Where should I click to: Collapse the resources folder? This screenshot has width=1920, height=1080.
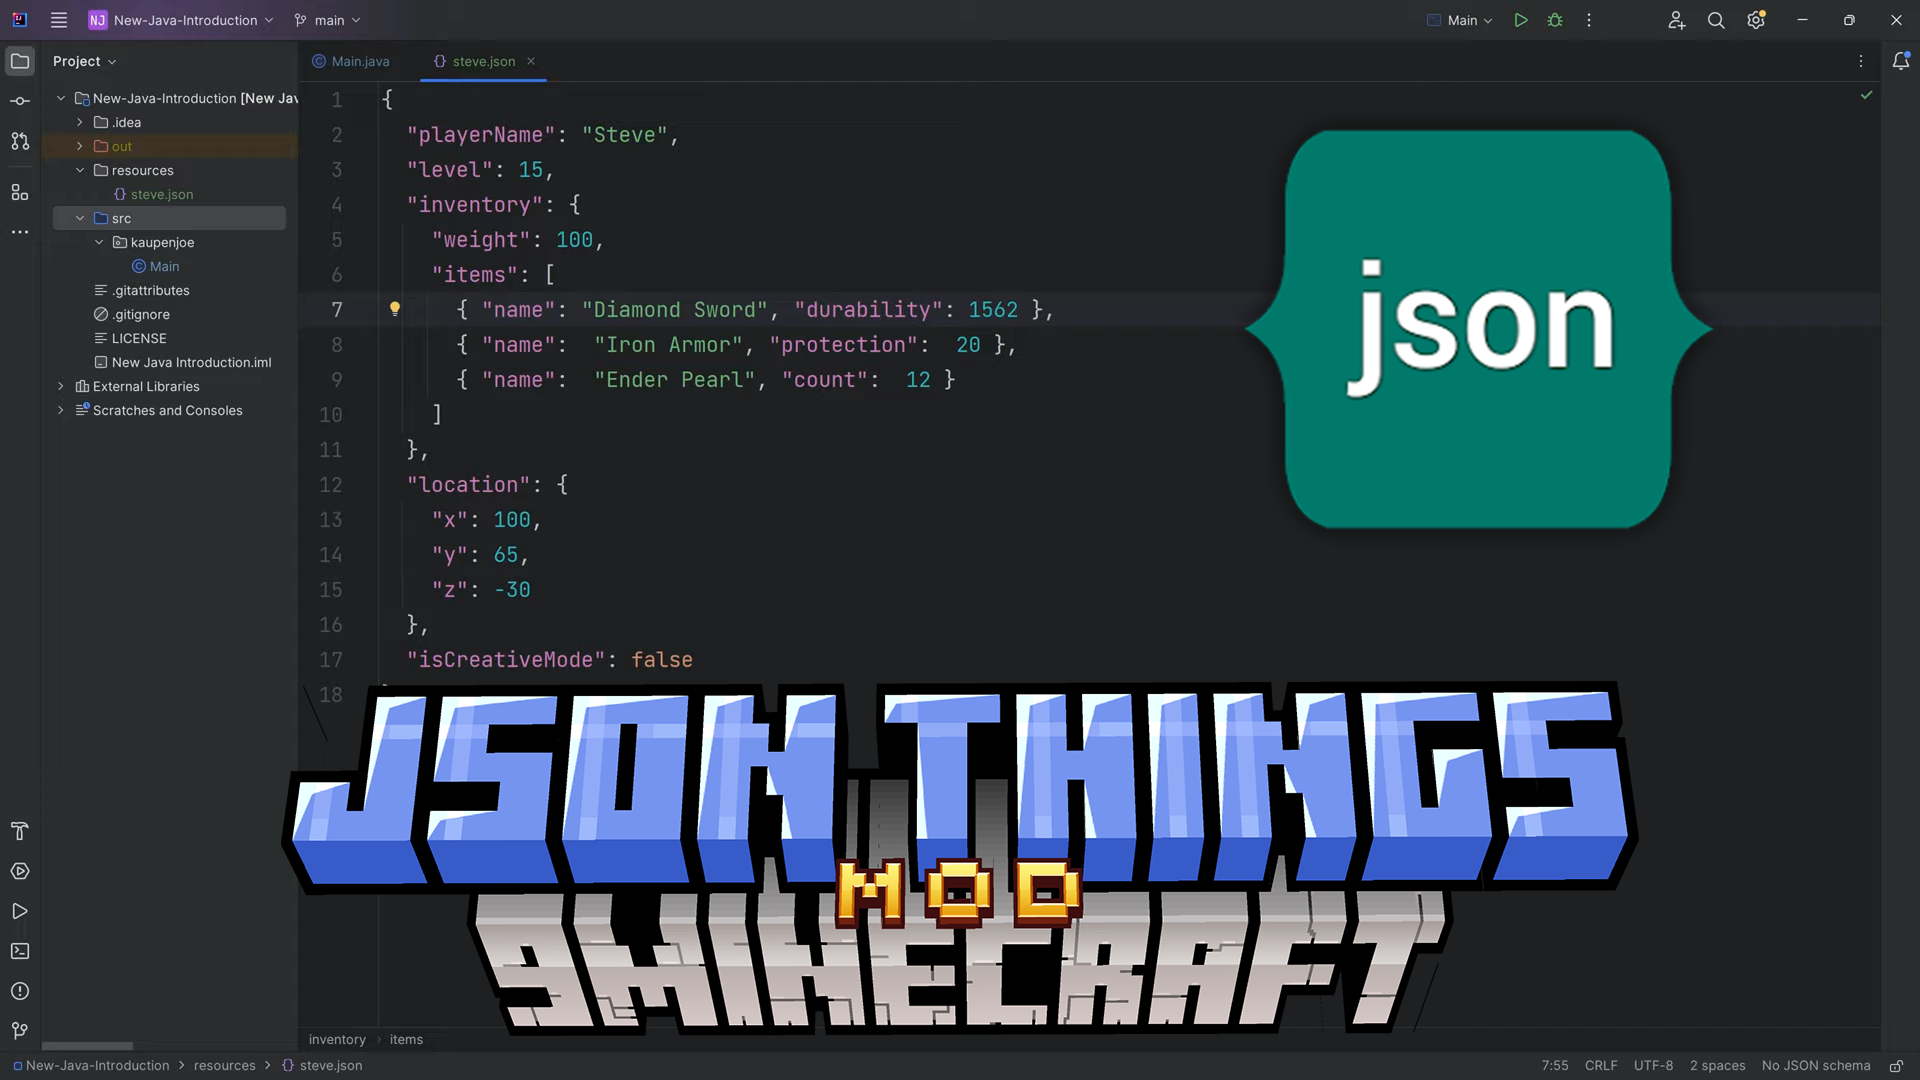click(80, 170)
